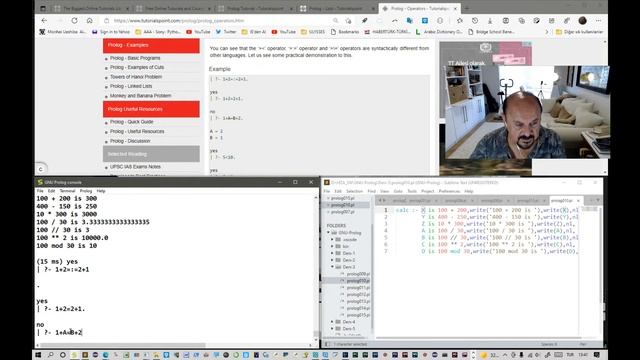Open Prolog - Discussion link
Screen dimensions: 640x360
pyautogui.click(x=130, y=141)
